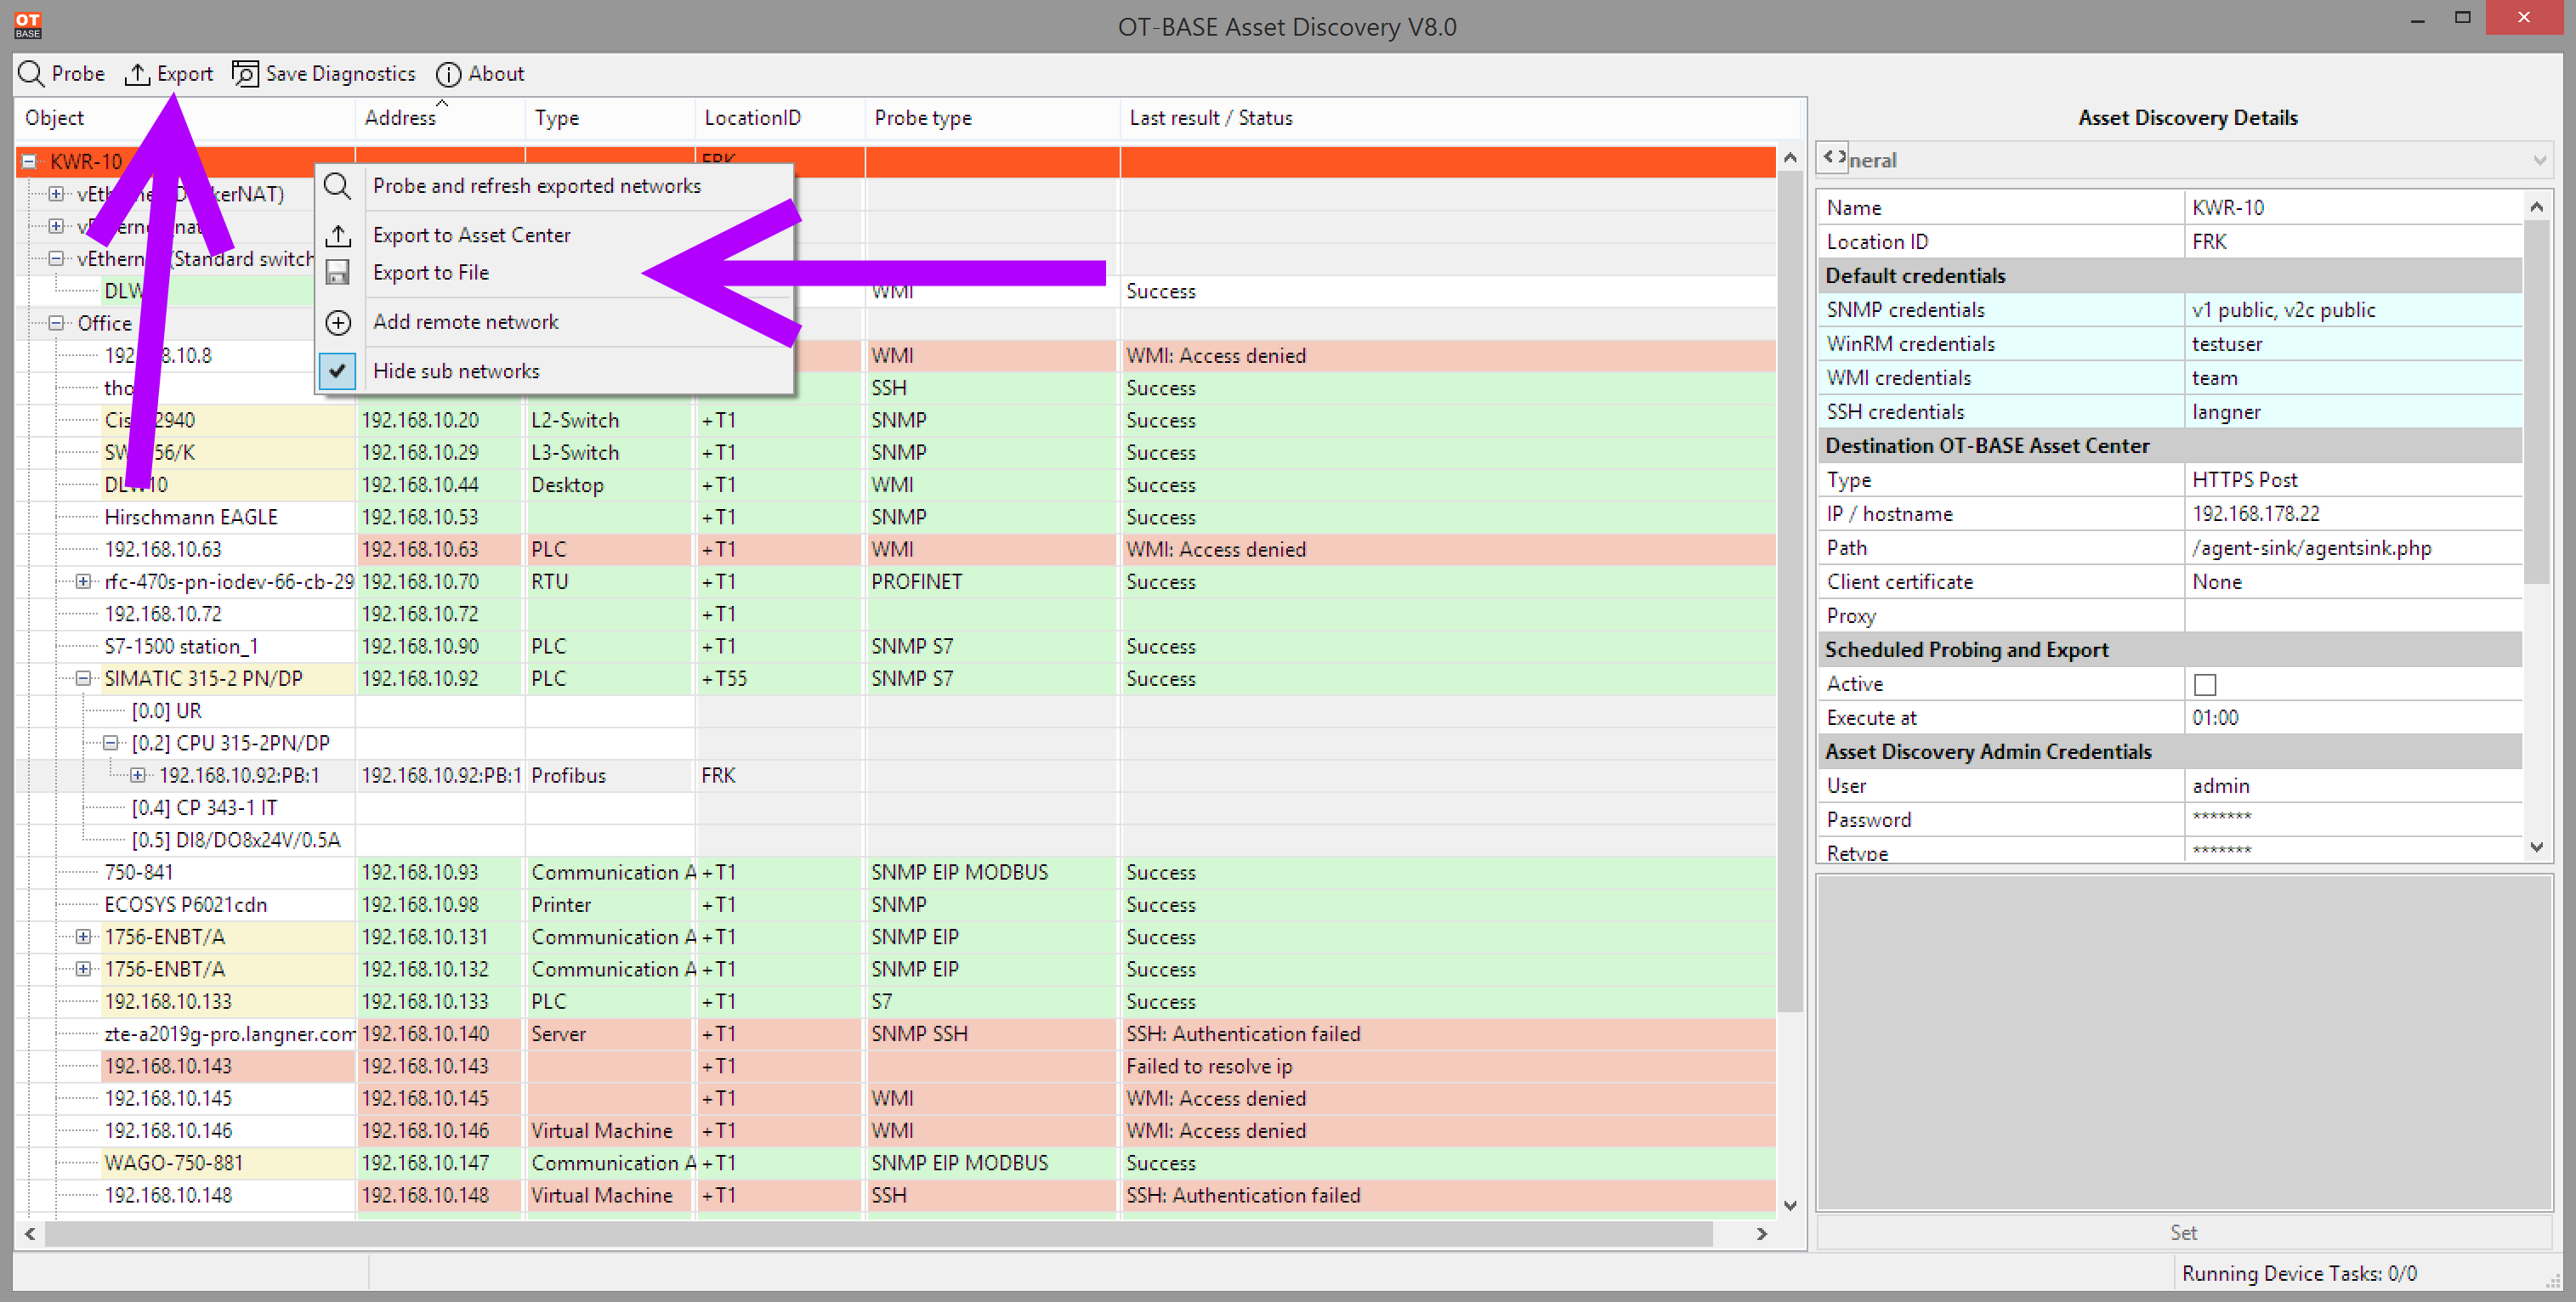Viewport: 2576px width, 1302px height.
Task: Click OT-BASE application logo in title bar
Action: (27, 25)
